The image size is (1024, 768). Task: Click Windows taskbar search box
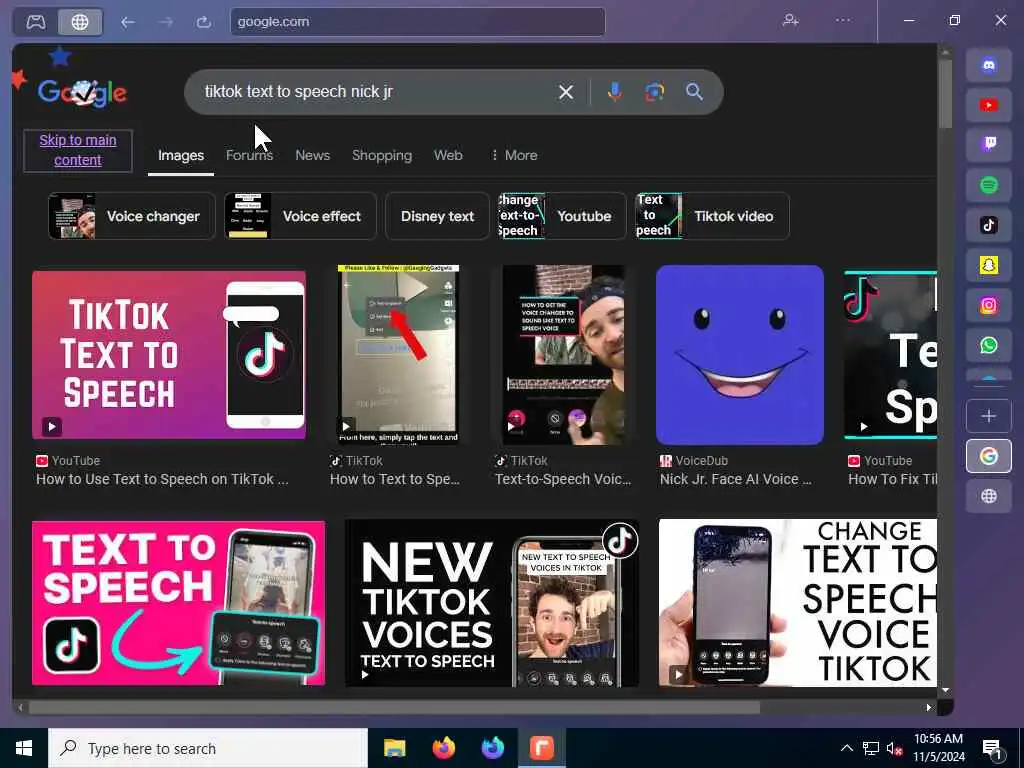click(208, 748)
